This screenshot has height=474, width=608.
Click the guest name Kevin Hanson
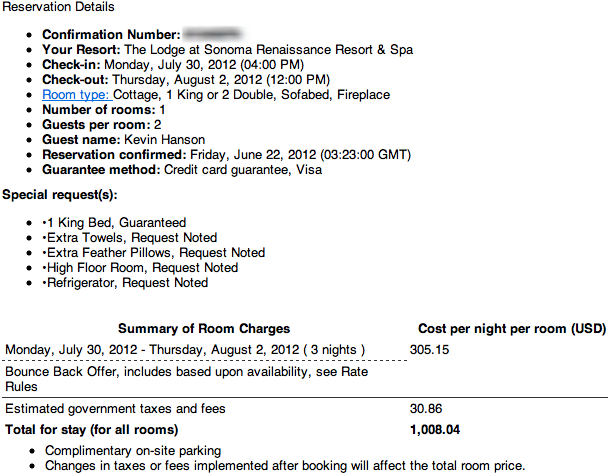[164, 140]
